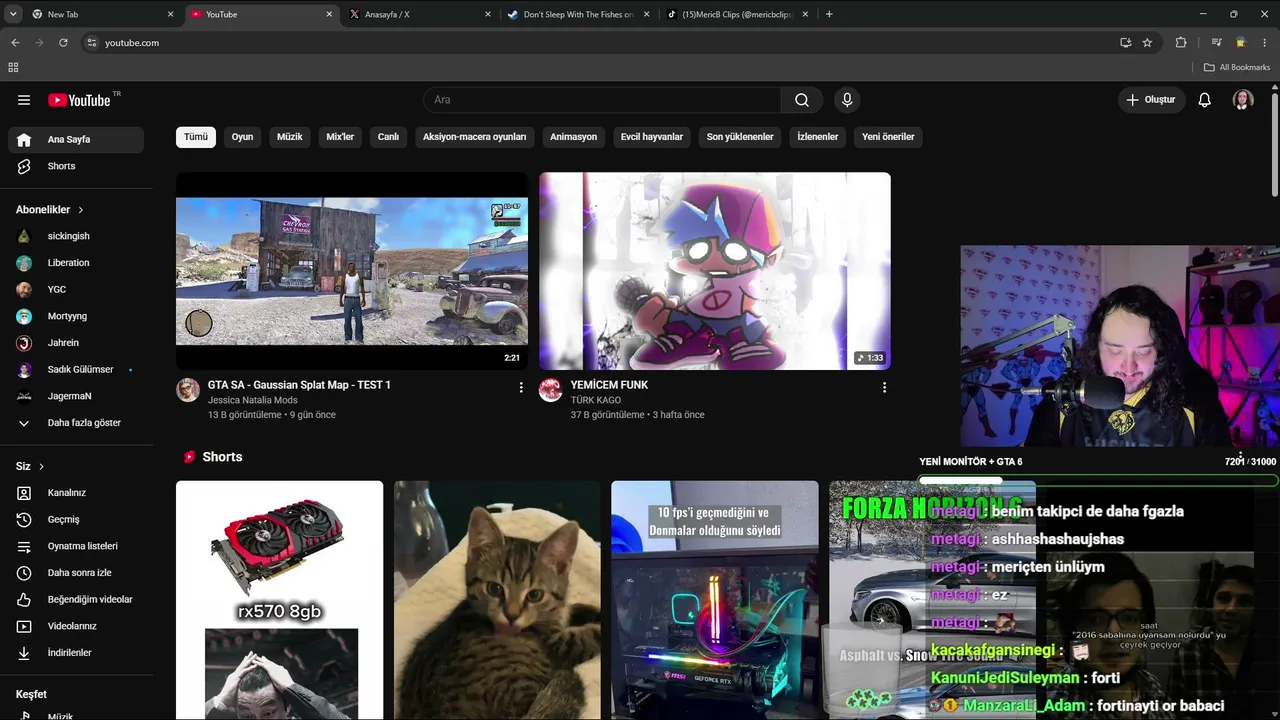This screenshot has width=1280, height=720.
Task: Click the YouTube logo
Action: pos(79,100)
